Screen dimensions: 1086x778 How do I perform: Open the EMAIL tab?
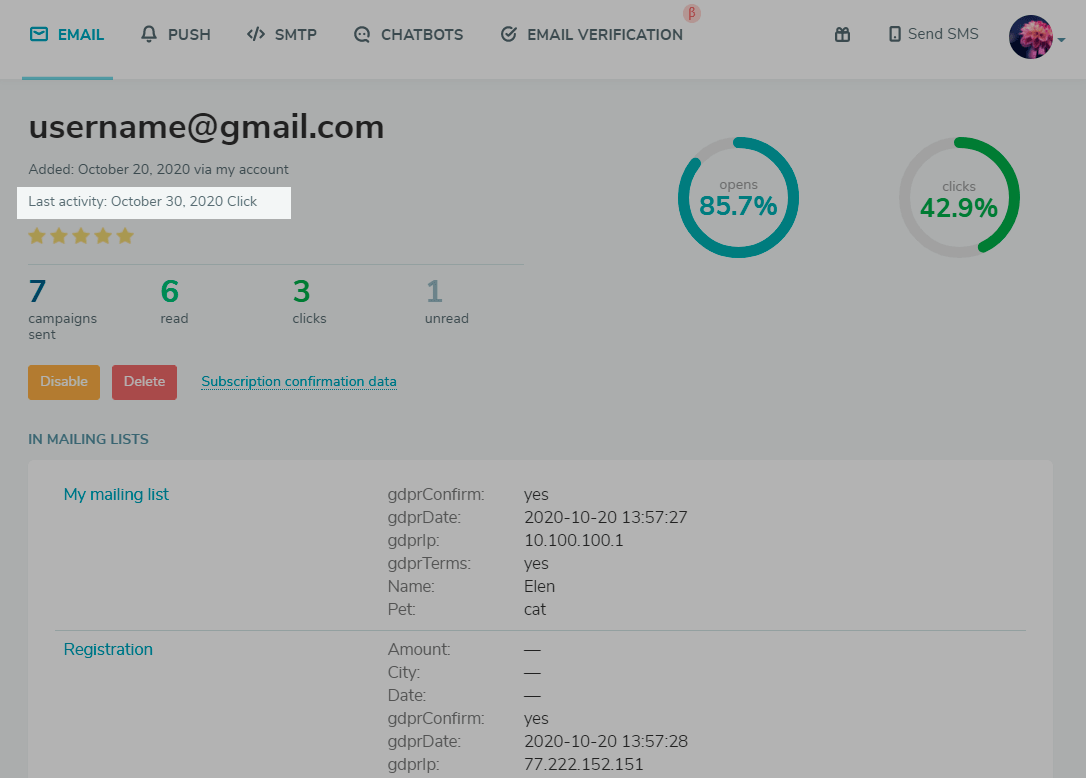(x=67, y=35)
